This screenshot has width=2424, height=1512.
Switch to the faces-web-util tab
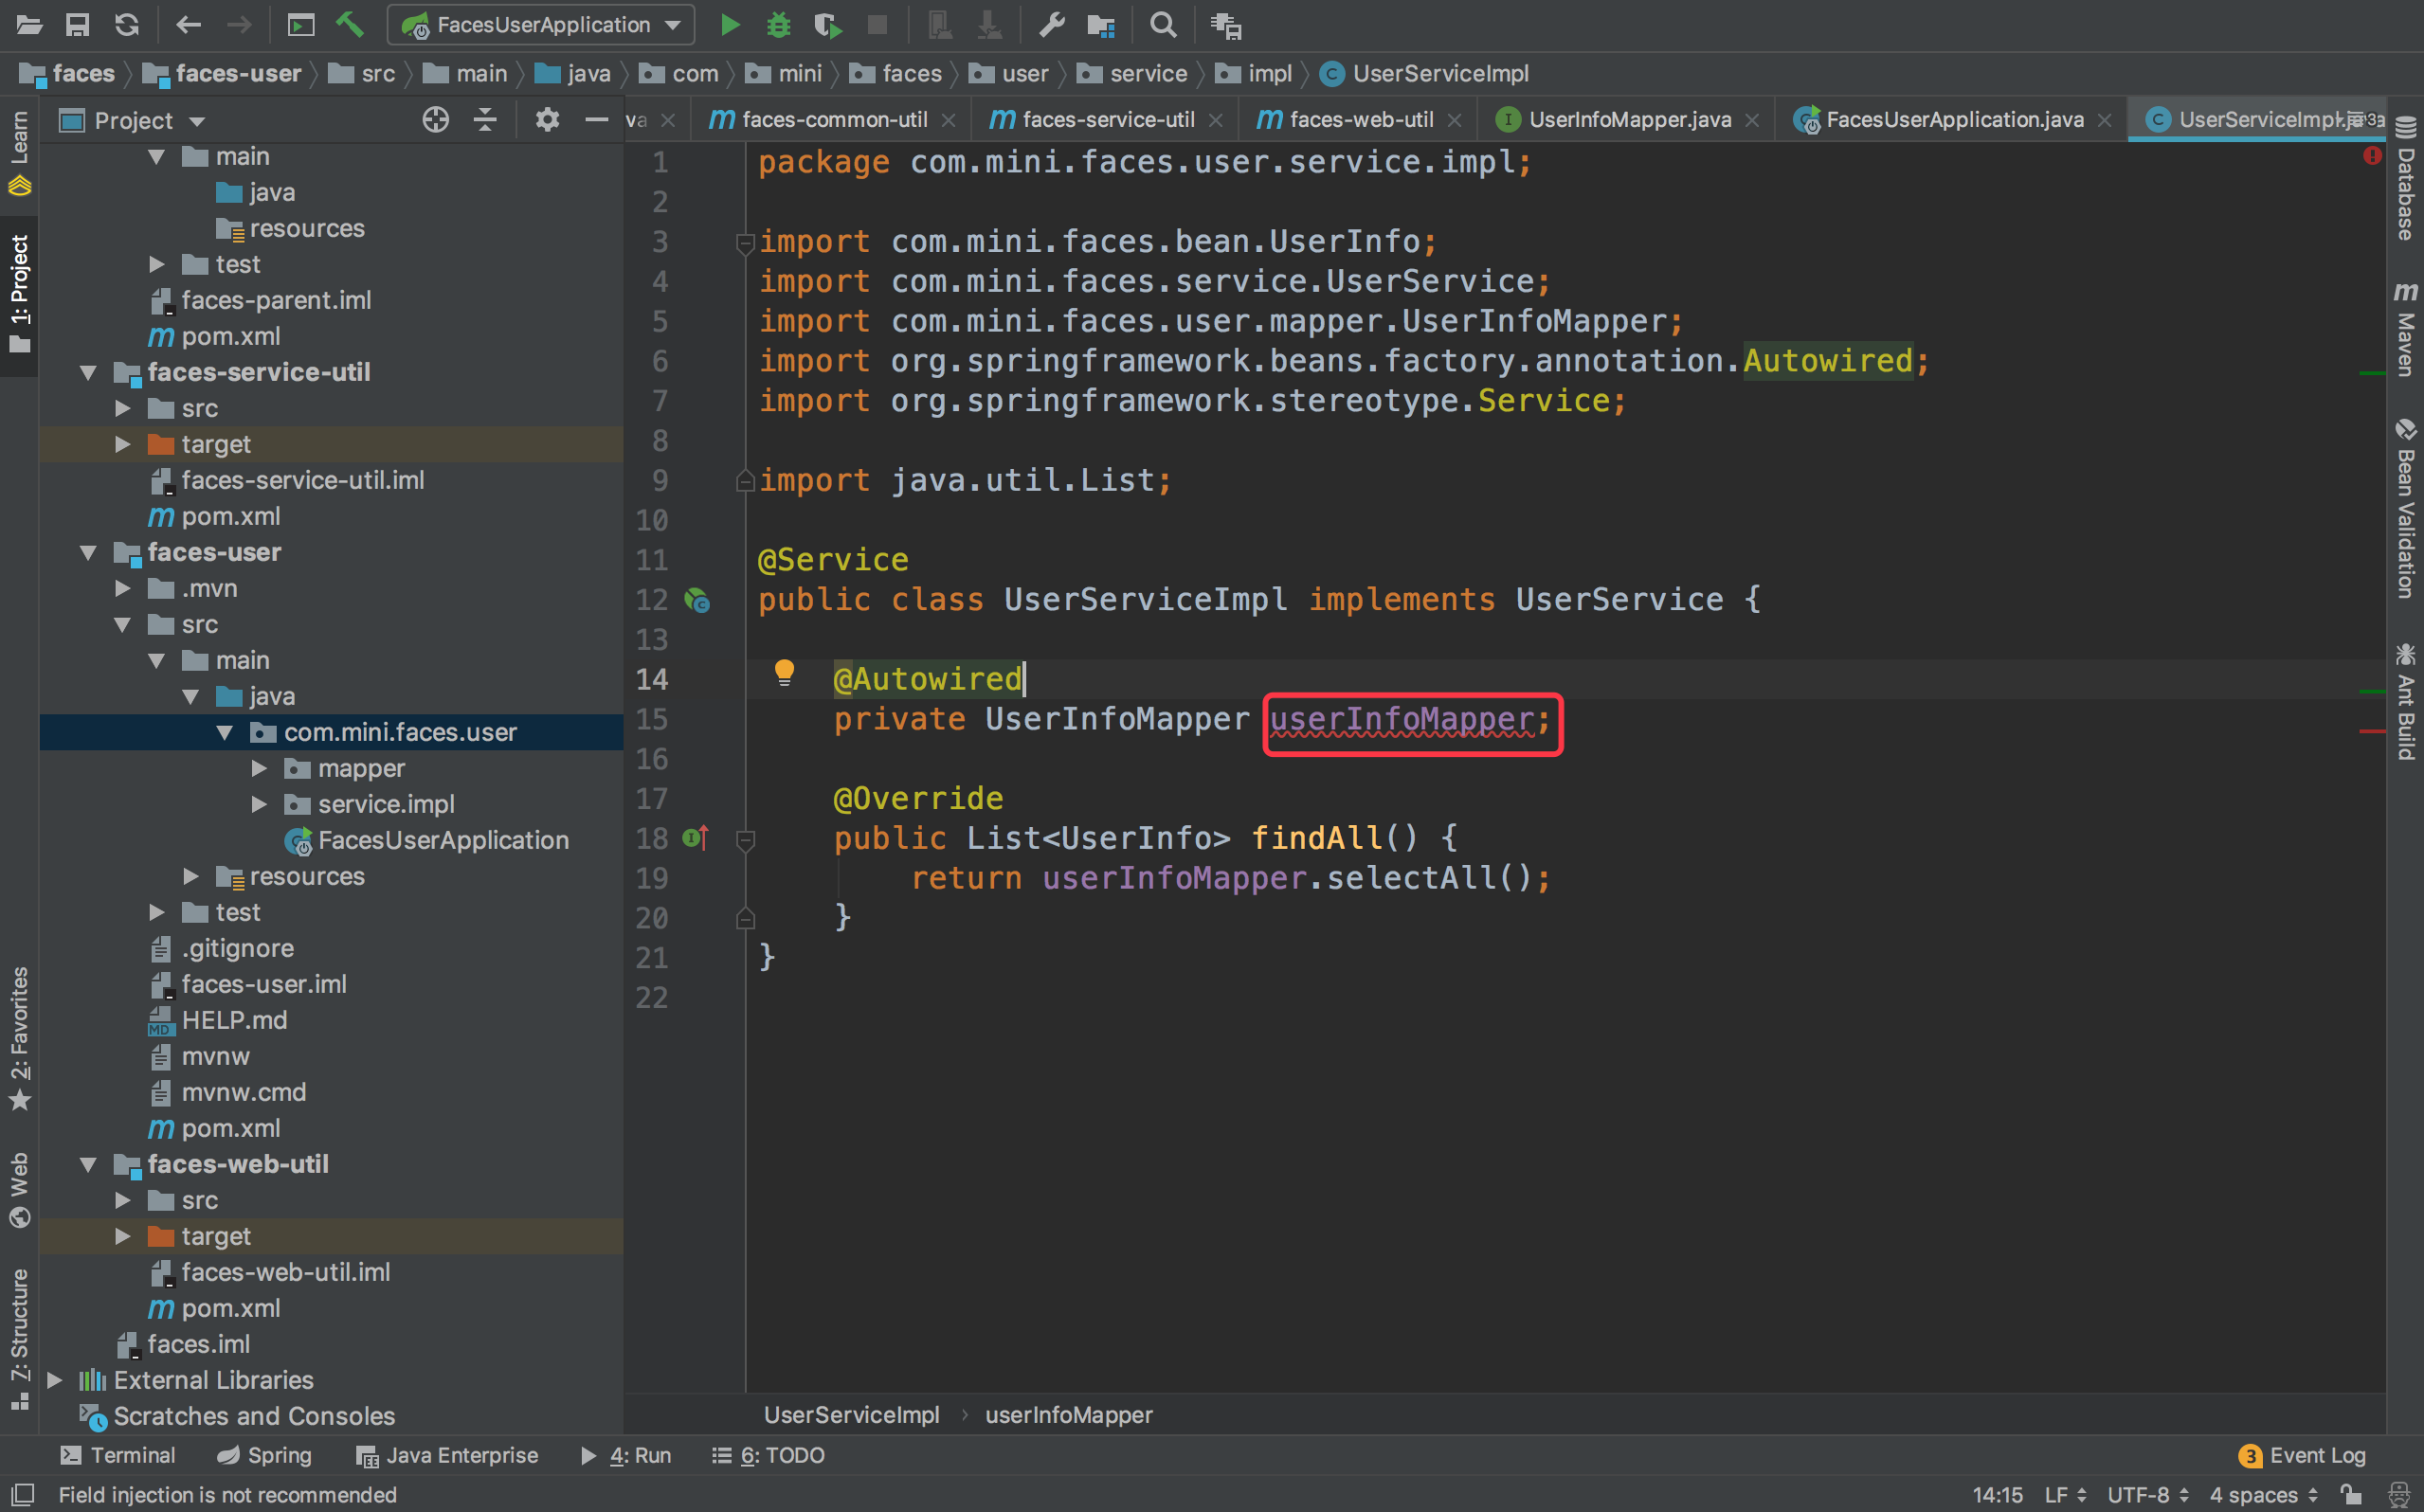1360,119
